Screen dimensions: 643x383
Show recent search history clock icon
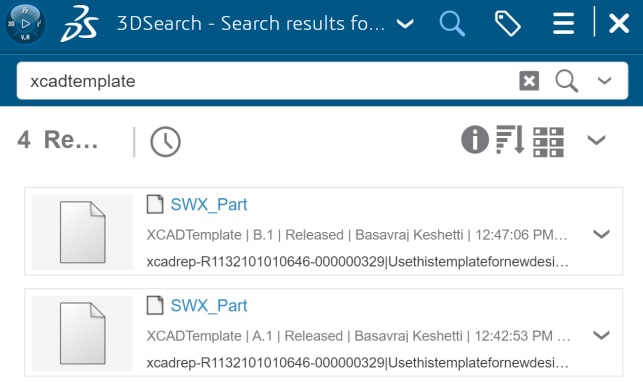(165, 142)
